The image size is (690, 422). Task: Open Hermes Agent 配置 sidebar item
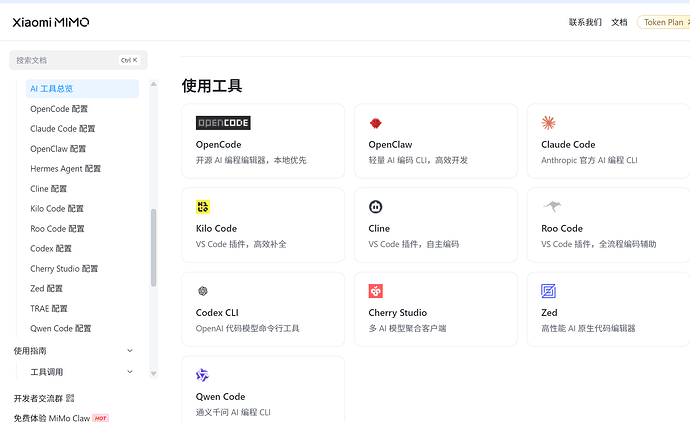(66, 169)
